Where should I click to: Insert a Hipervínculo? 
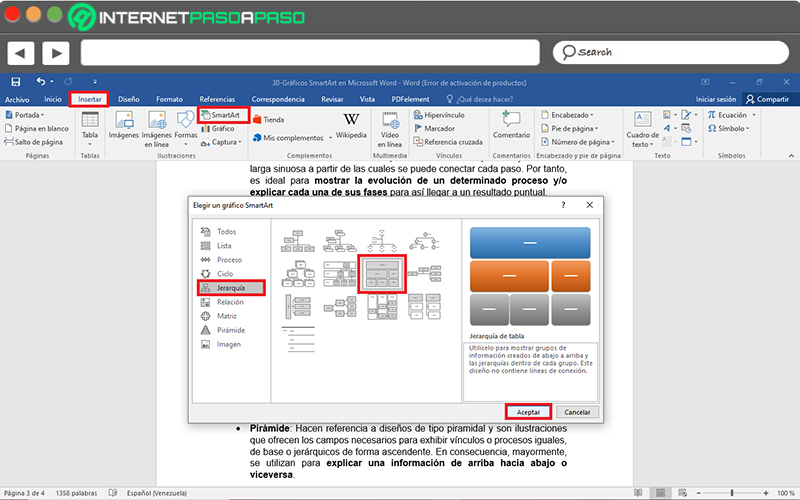pyautogui.click(x=439, y=115)
